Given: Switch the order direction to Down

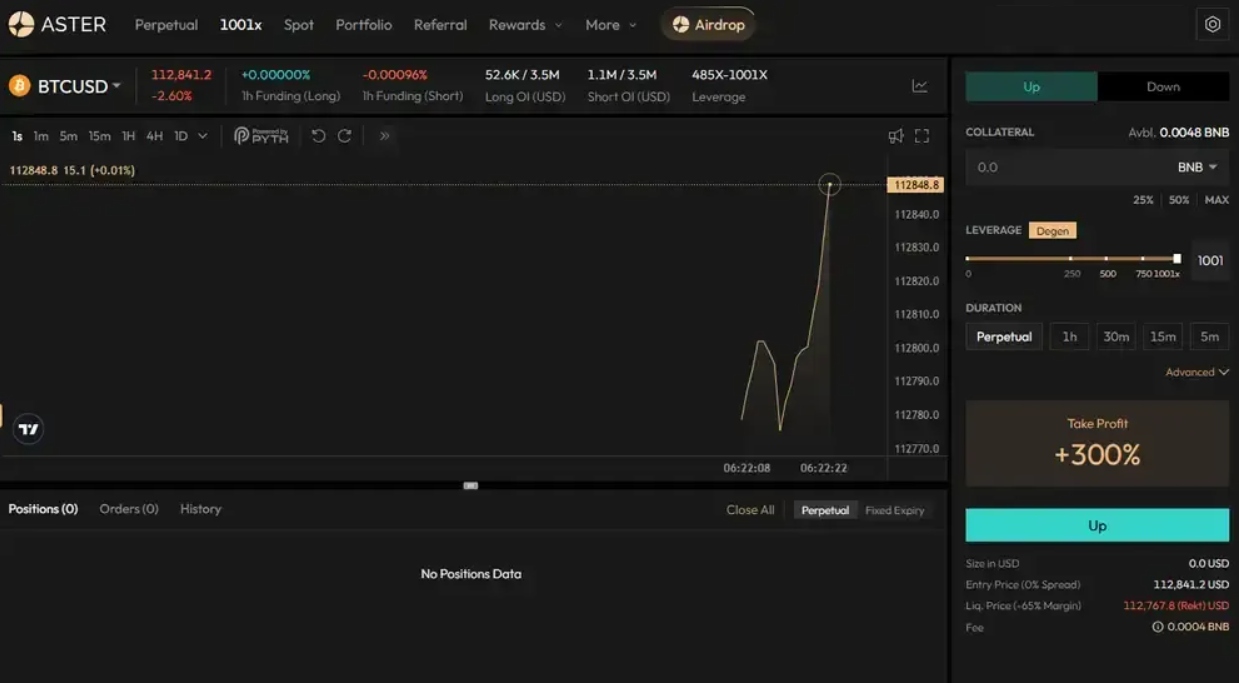Looking at the screenshot, I should pos(1162,87).
